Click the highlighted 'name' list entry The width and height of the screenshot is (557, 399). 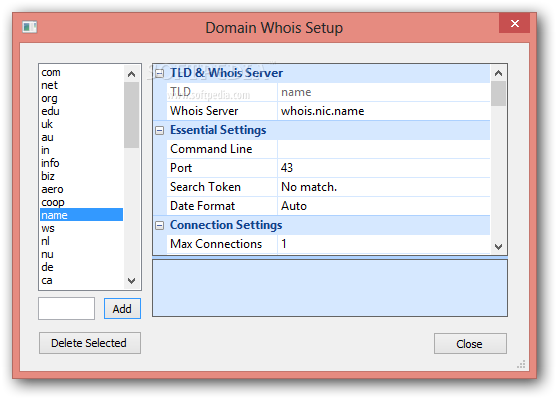point(81,215)
